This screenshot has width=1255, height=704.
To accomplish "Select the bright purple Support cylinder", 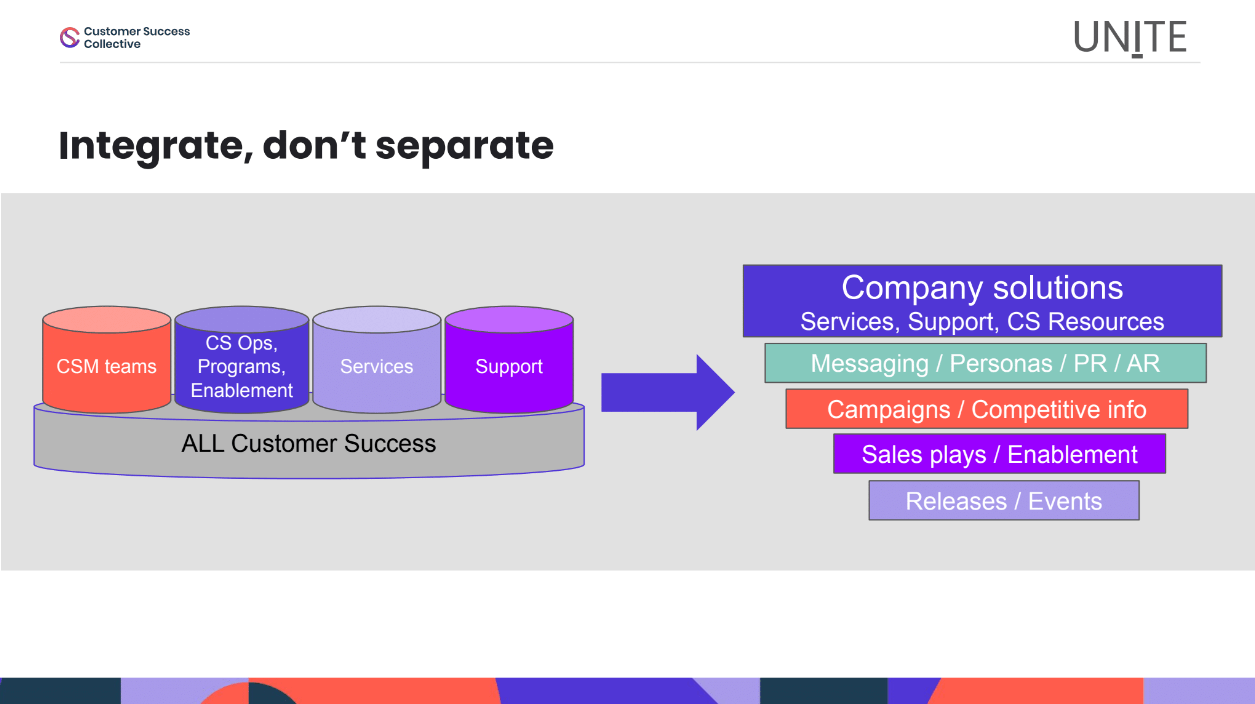I will coord(509,366).
